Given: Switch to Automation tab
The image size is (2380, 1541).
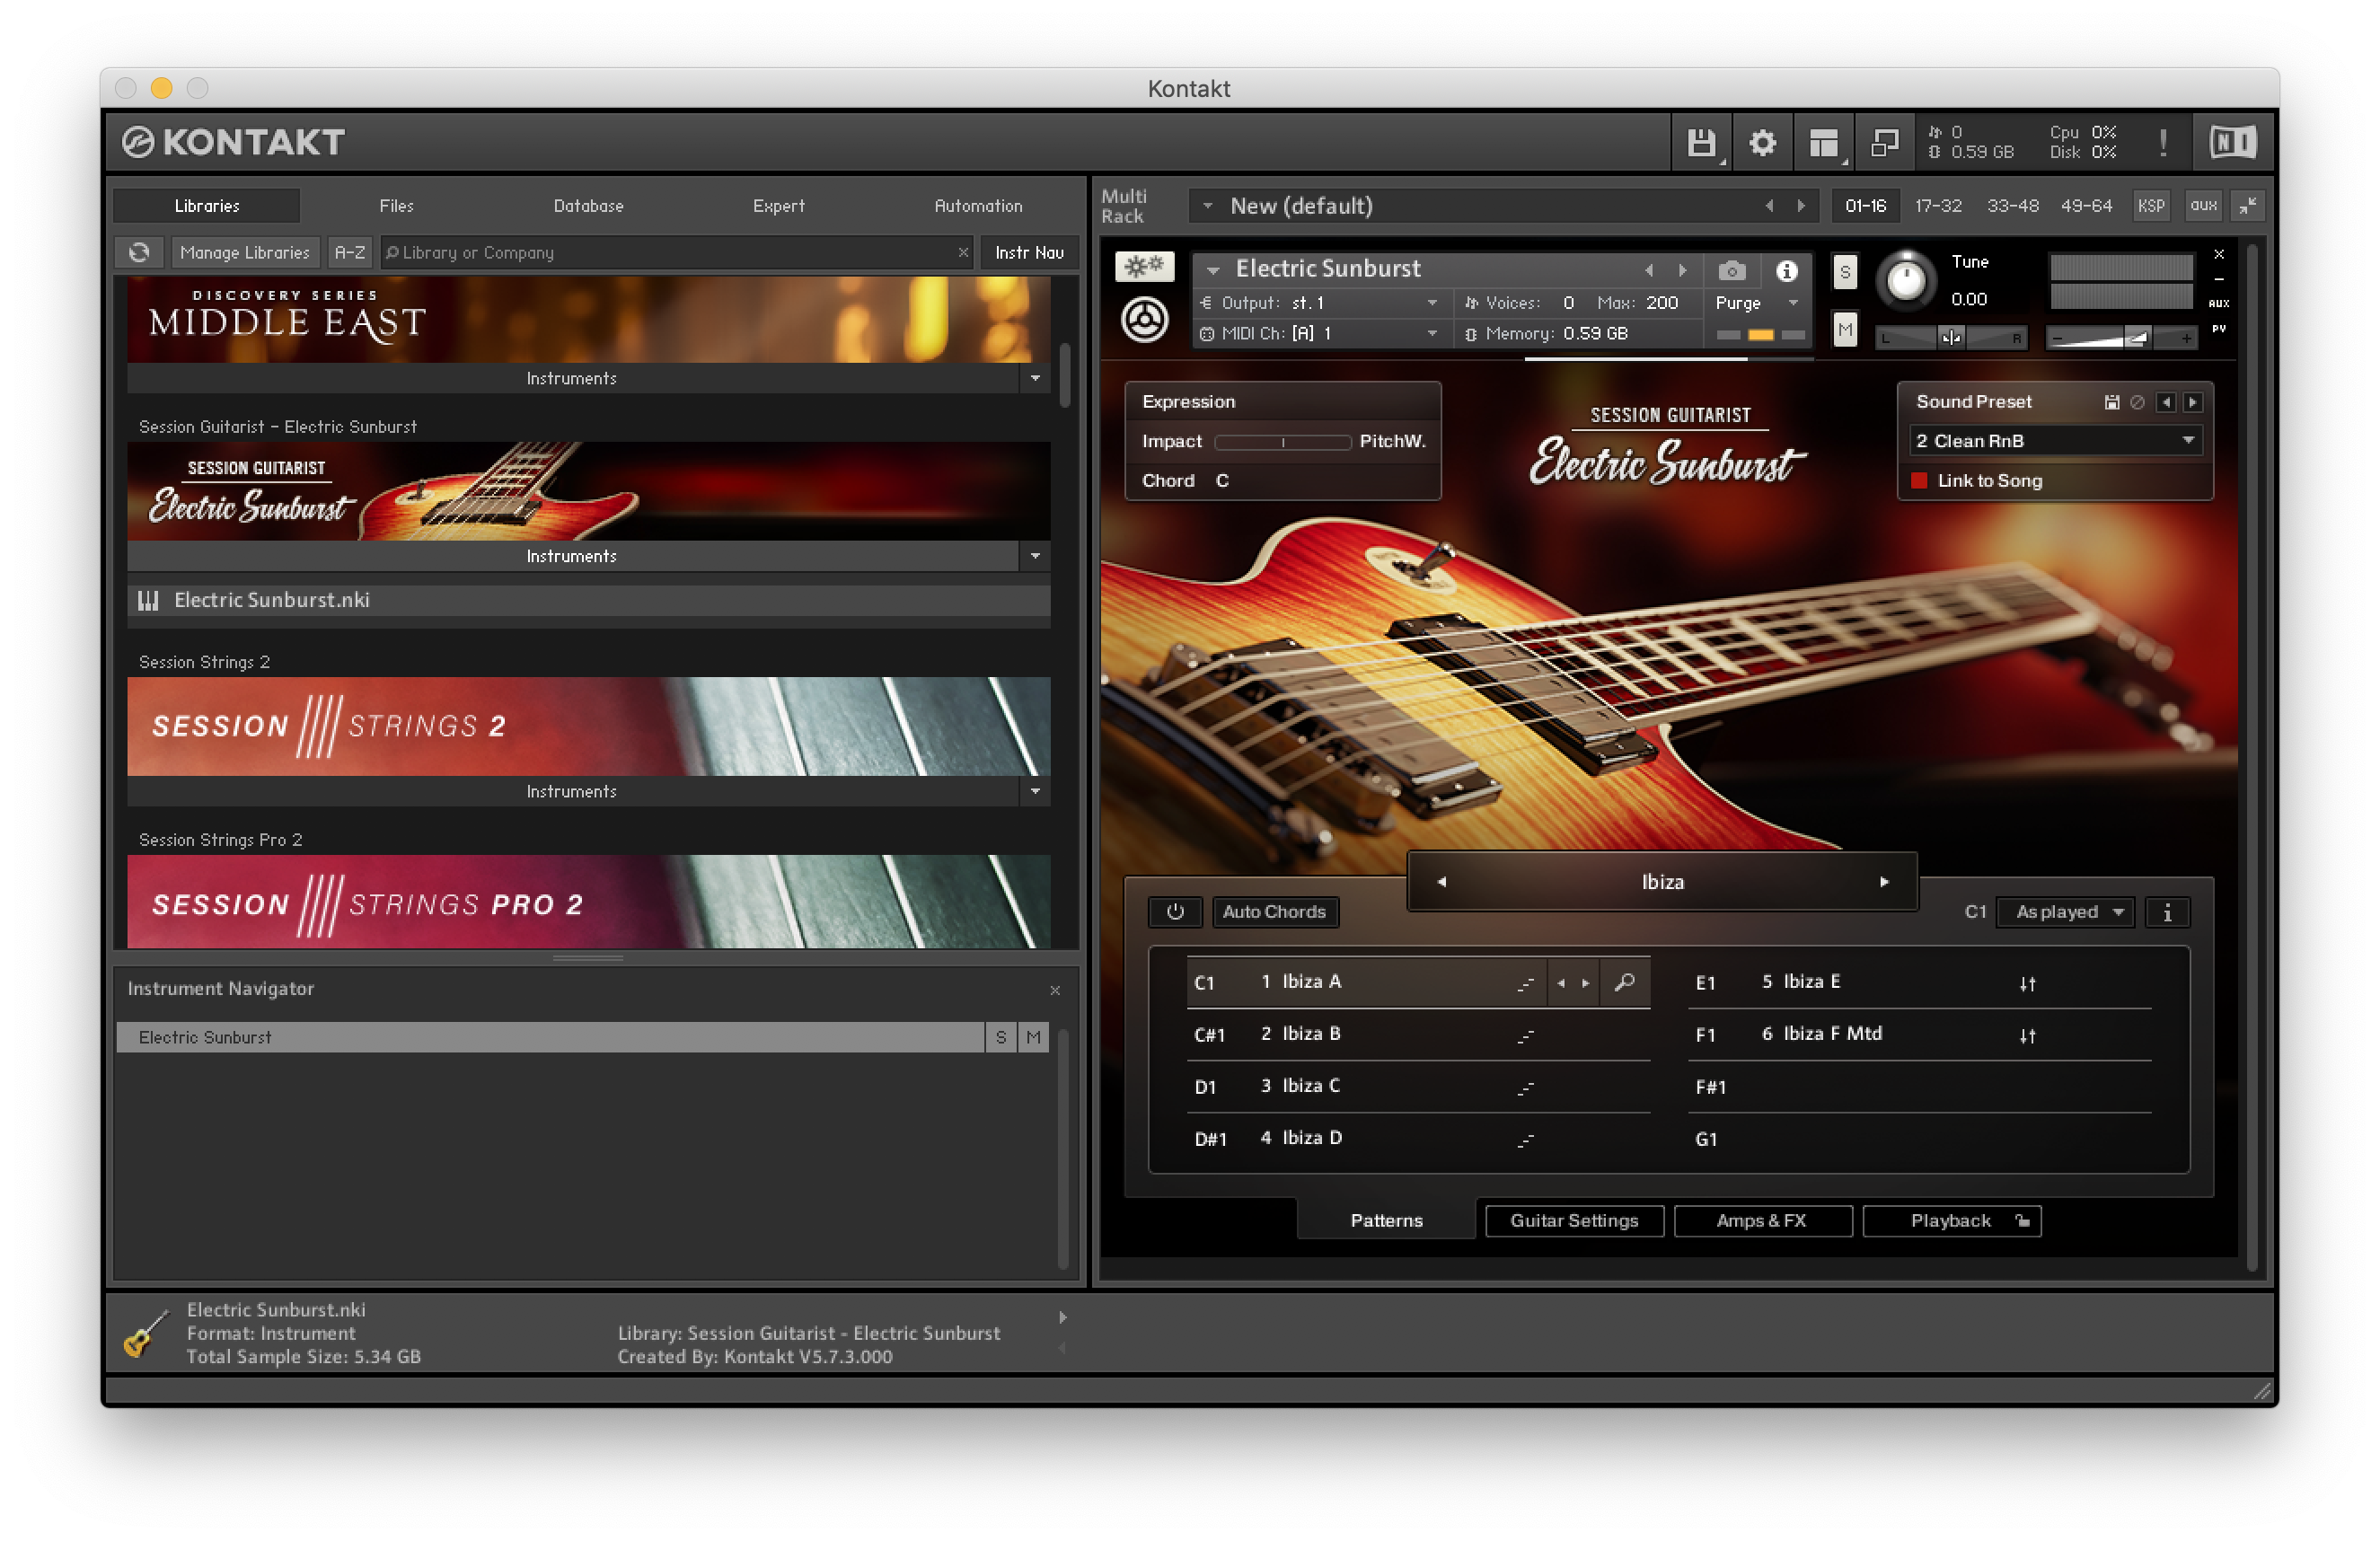Looking at the screenshot, I should point(978,206).
